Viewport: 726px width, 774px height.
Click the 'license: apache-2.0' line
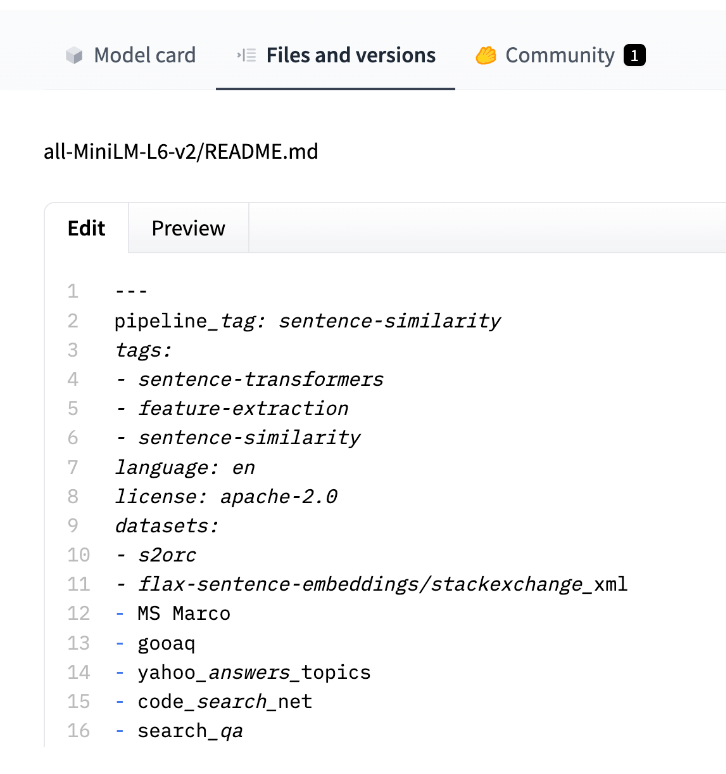pyautogui.click(x=226, y=496)
